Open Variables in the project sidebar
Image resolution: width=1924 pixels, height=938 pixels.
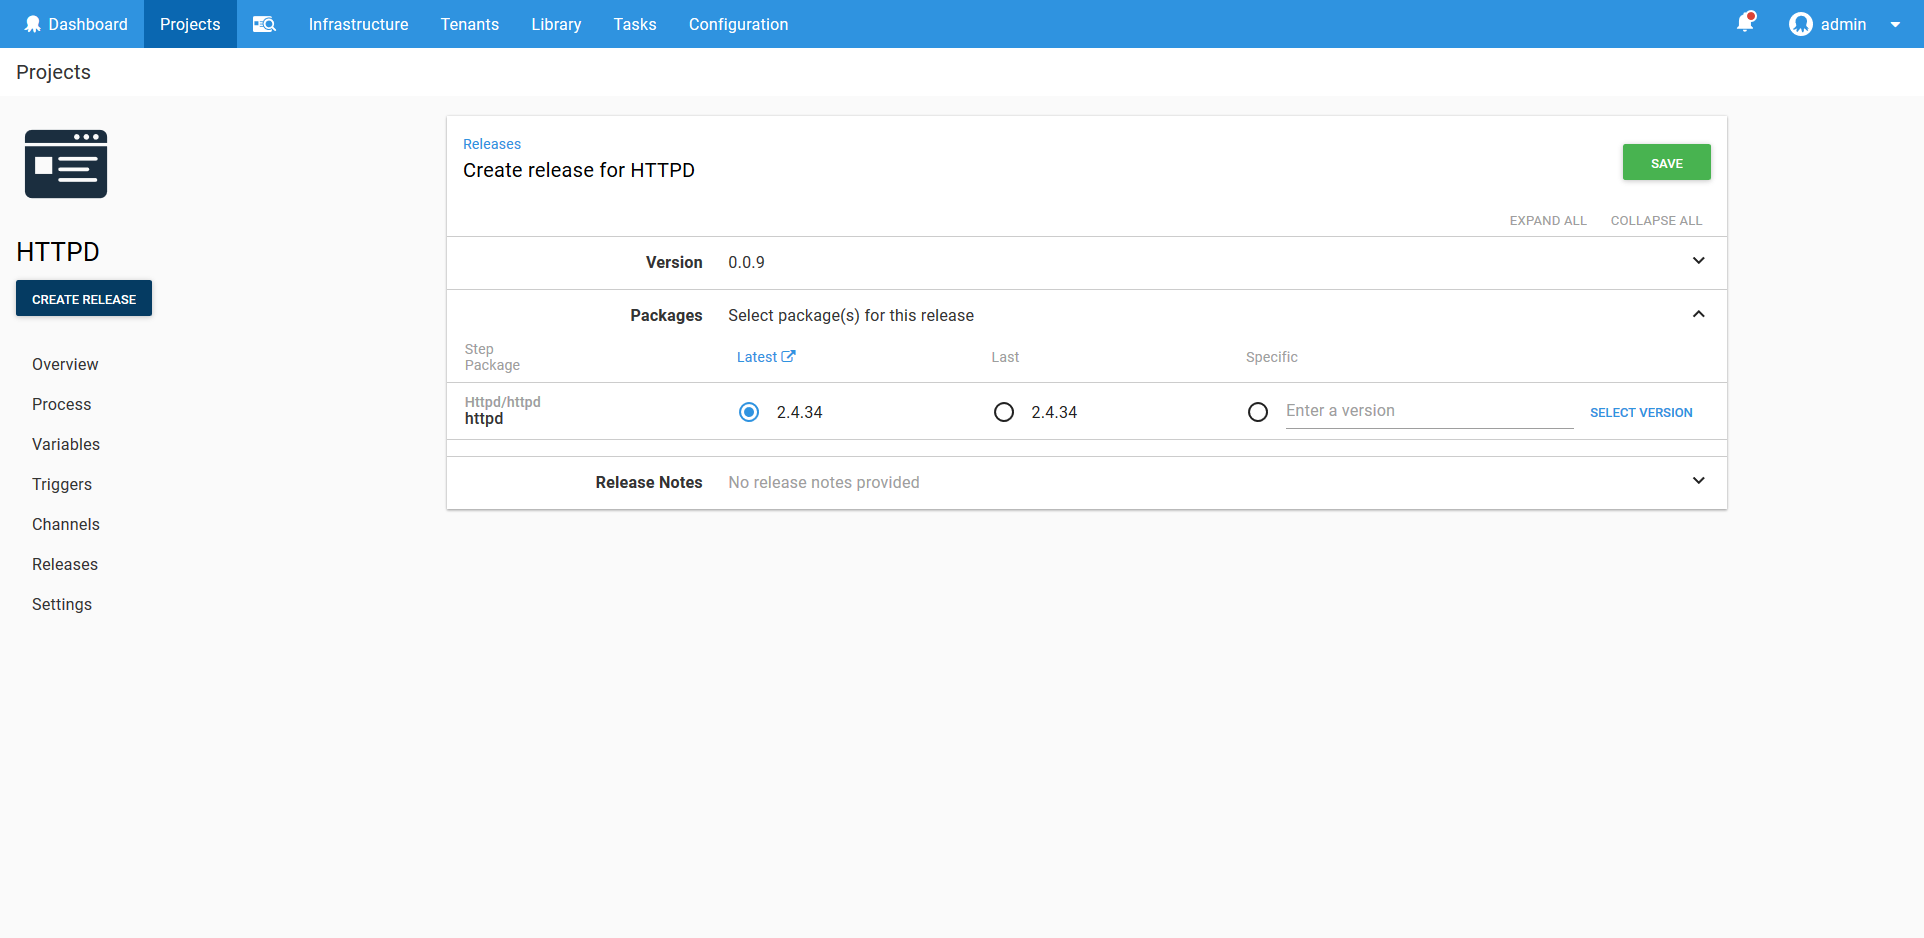[66, 444]
